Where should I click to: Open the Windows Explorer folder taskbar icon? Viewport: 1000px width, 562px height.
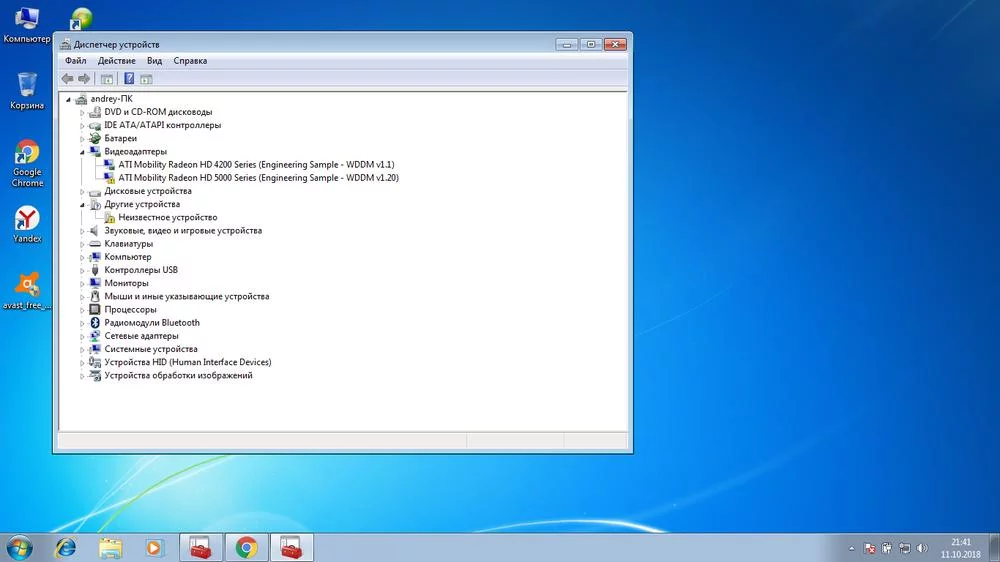pyautogui.click(x=110, y=548)
